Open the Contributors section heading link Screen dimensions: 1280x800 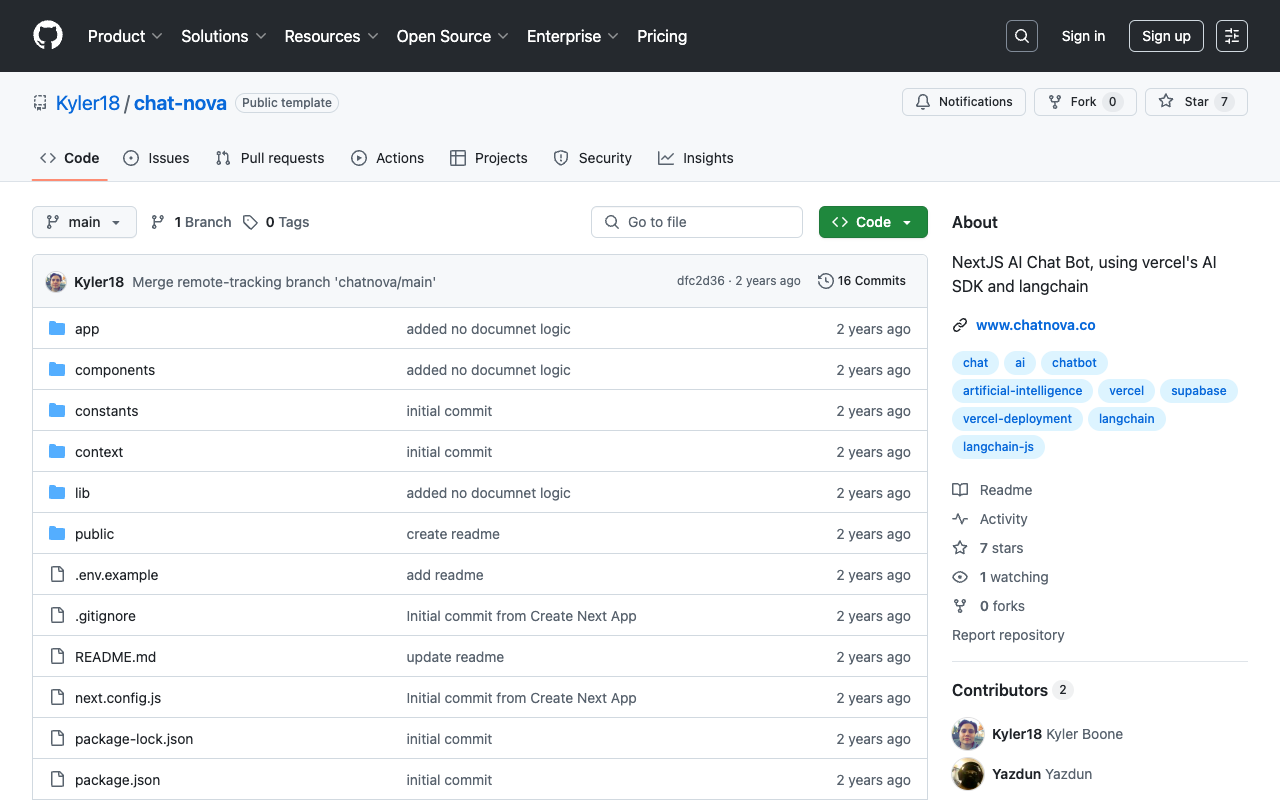pyautogui.click(x=1012, y=690)
